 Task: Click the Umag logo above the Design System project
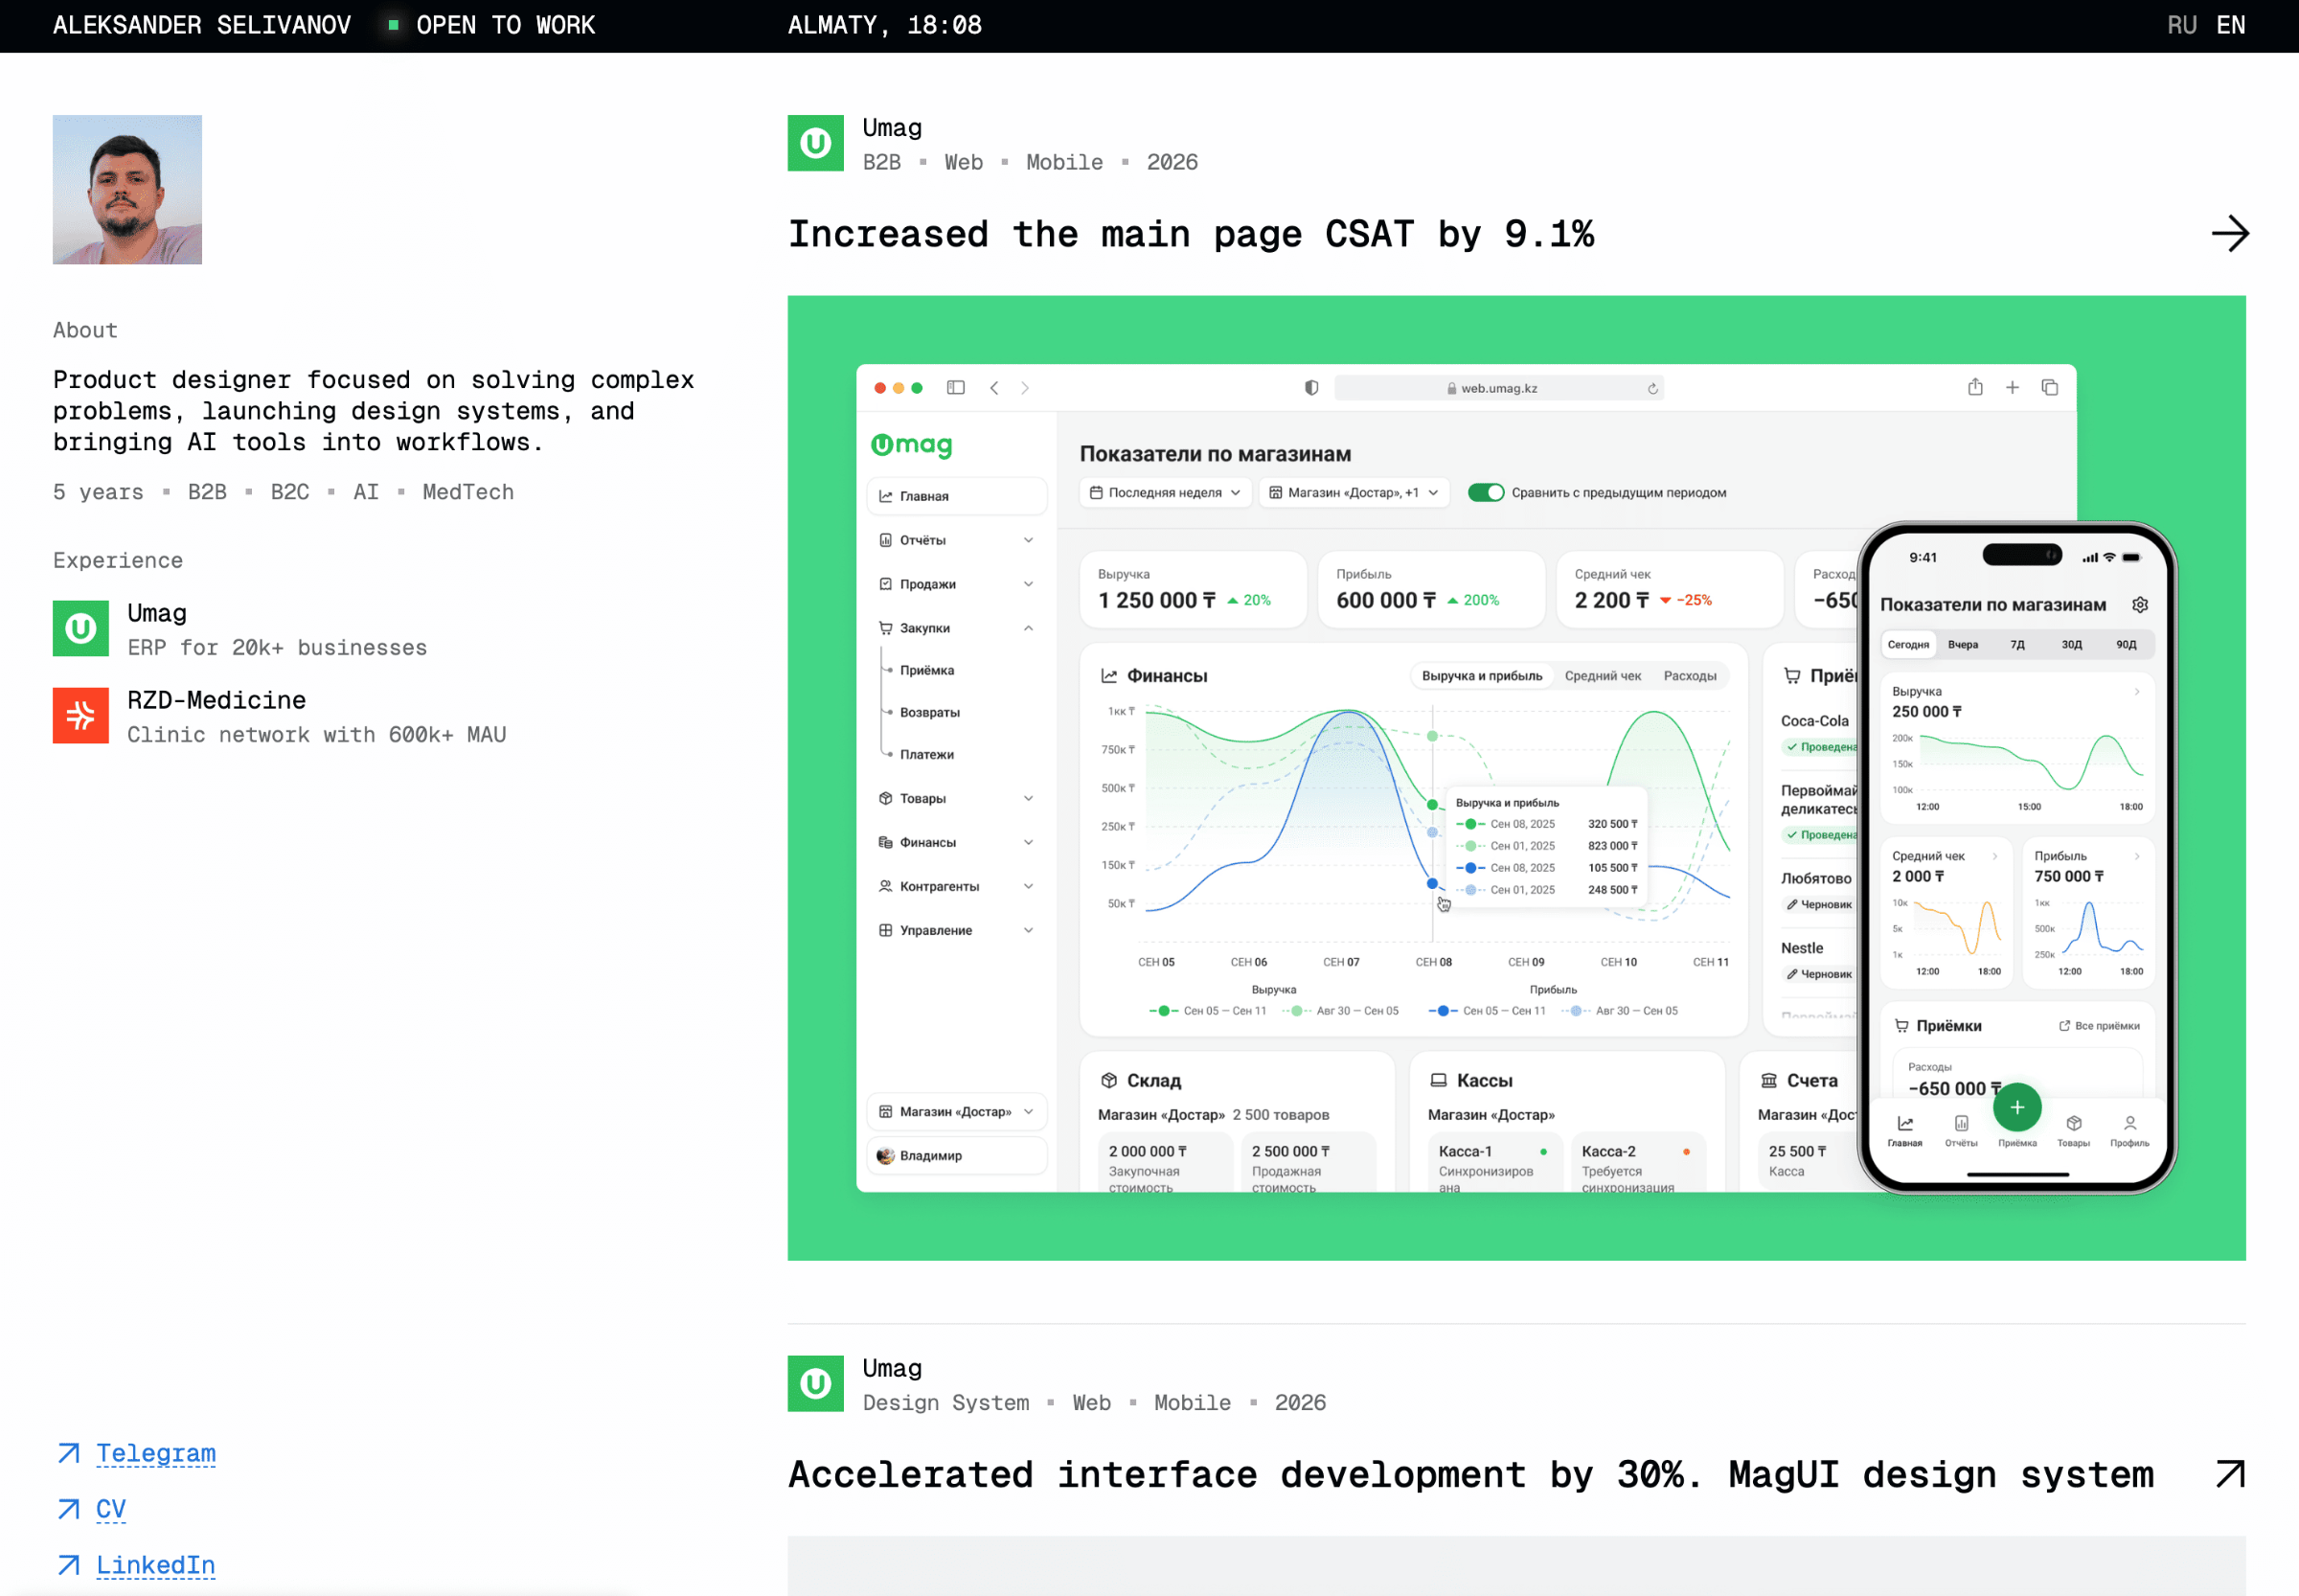click(x=815, y=1383)
